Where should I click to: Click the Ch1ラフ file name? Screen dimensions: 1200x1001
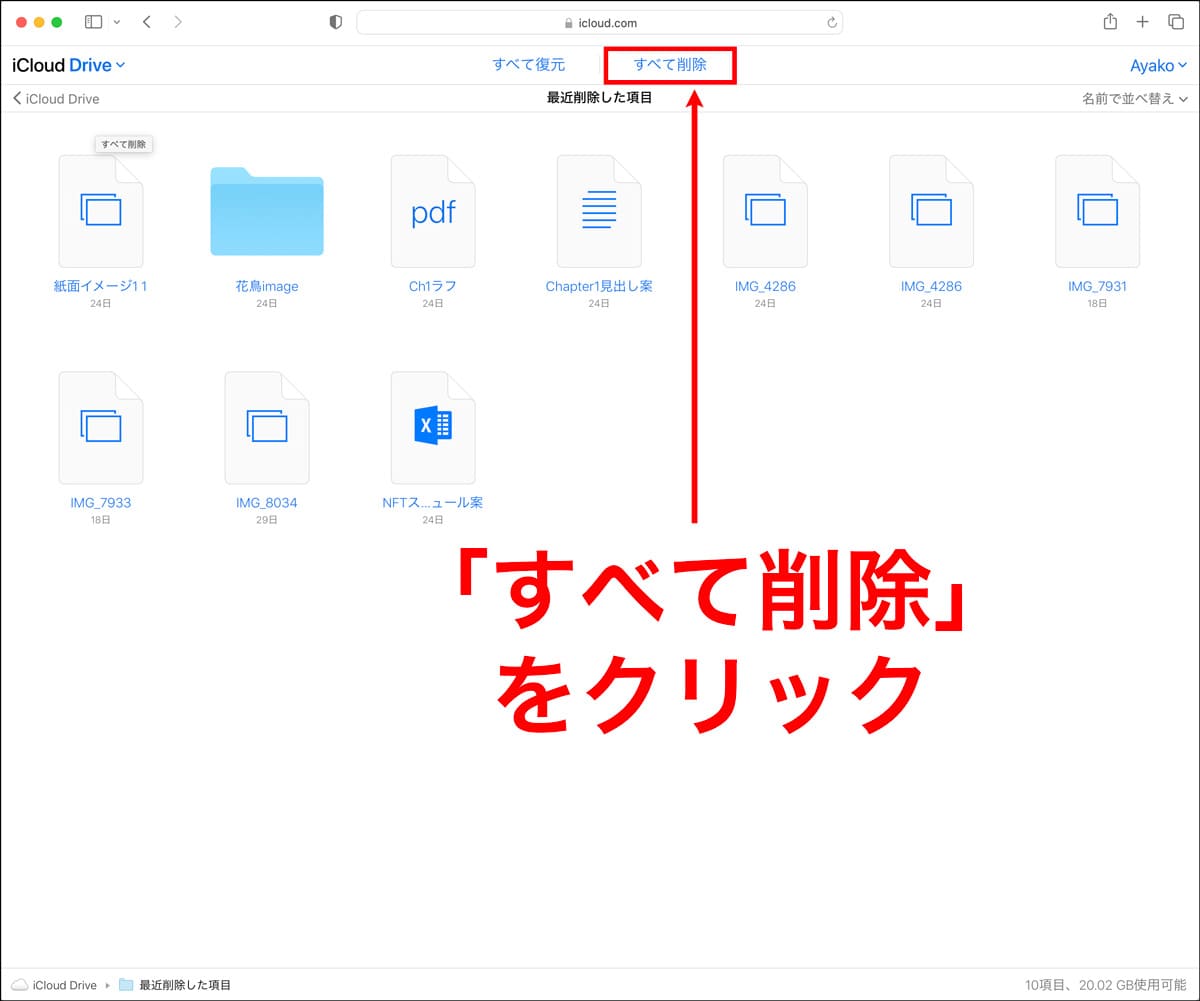(433, 286)
